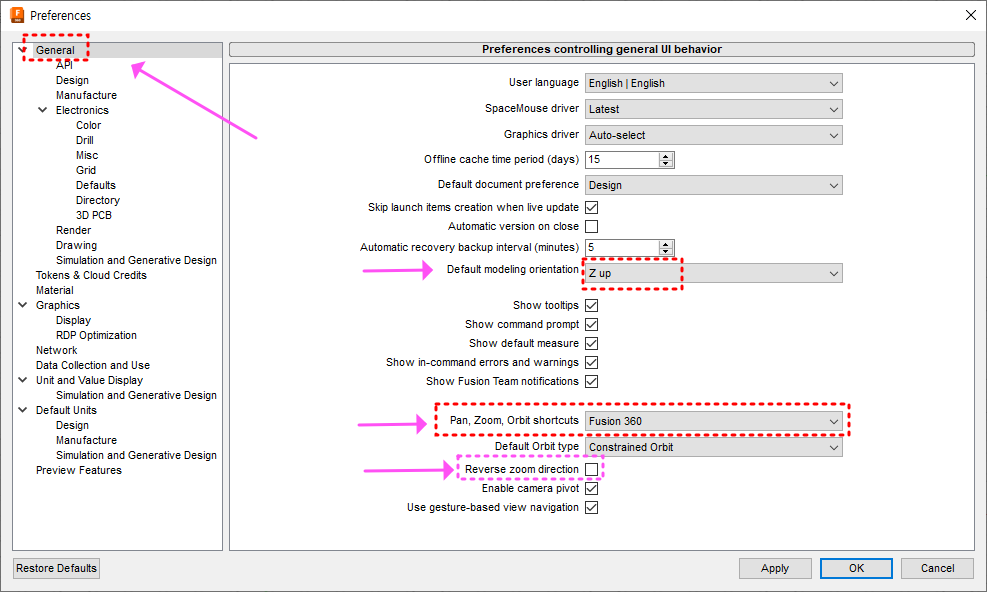Select Simulation and Generative Design under General
987x592 pixels.
pyautogui.click(x=136, y=260)
